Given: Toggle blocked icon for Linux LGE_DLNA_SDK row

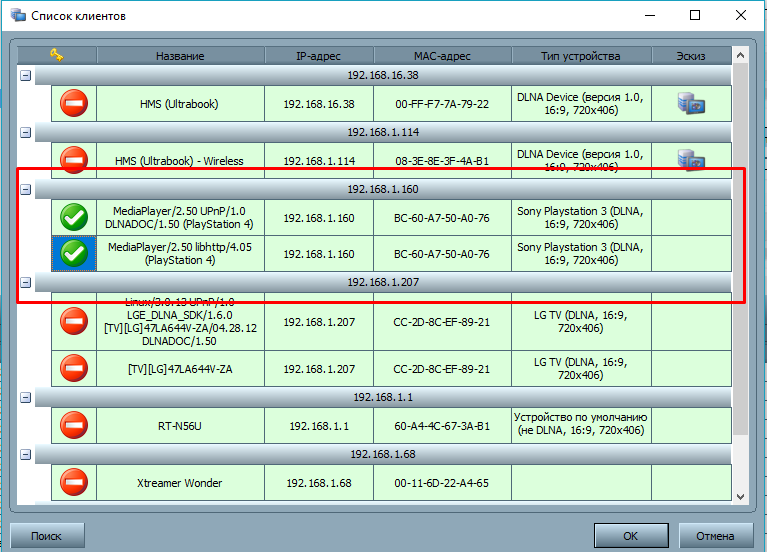Looking at the screenshot, I should click(74, 320).
